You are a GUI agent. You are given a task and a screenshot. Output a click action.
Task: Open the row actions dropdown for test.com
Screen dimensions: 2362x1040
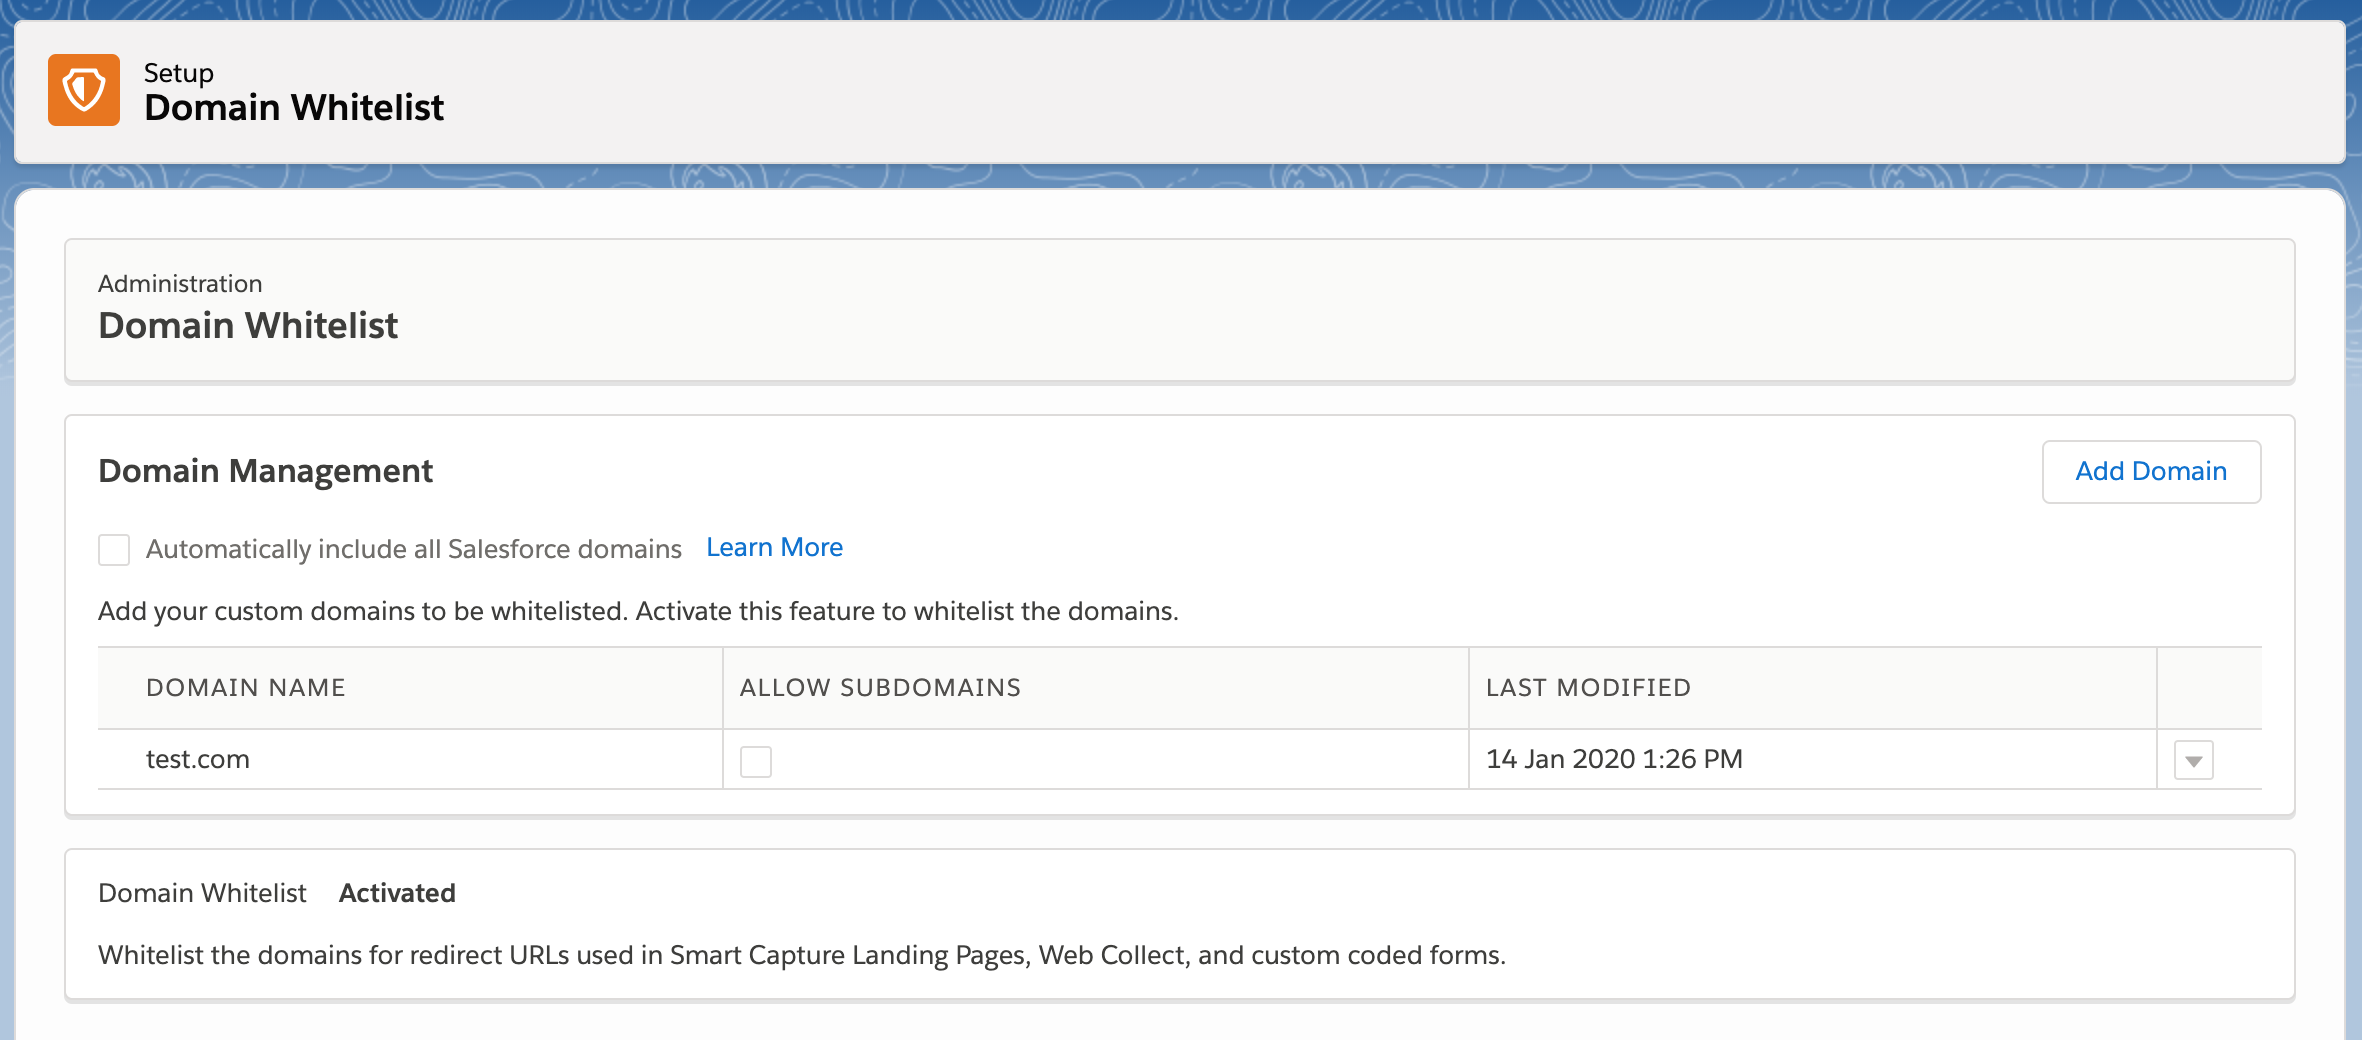click(2193, 761)
